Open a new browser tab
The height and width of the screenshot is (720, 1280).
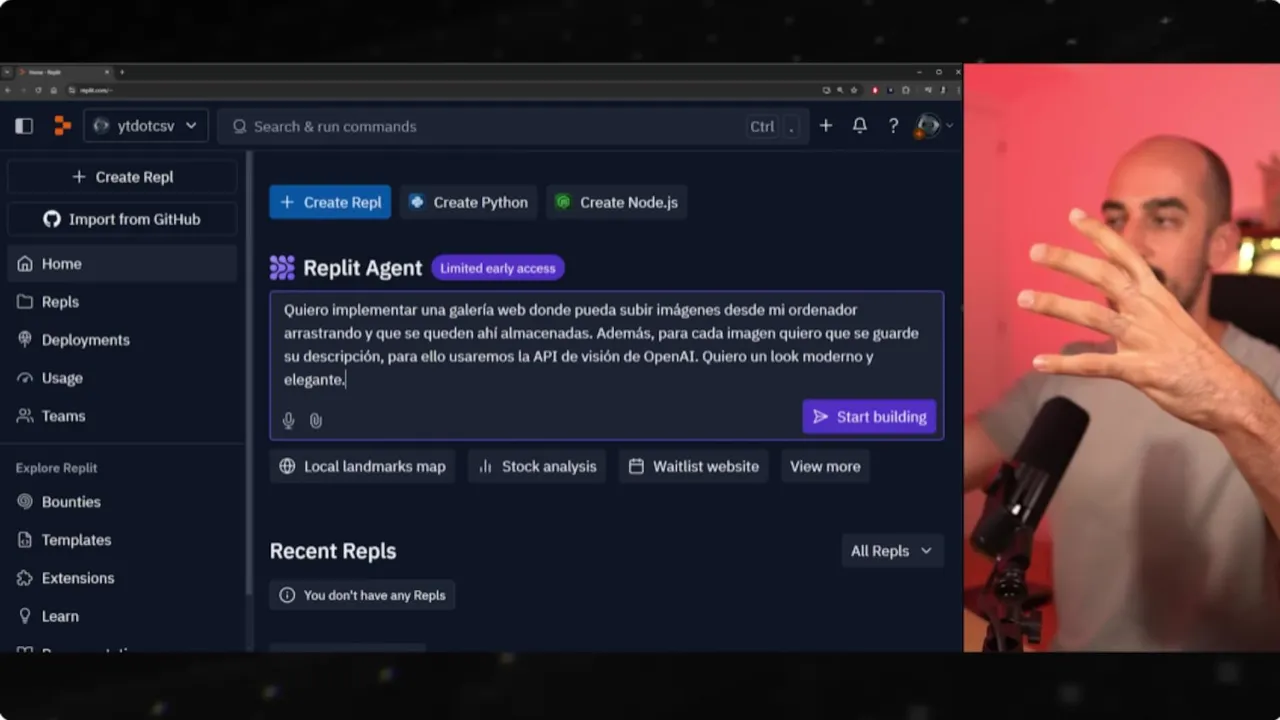coord(122,72)
